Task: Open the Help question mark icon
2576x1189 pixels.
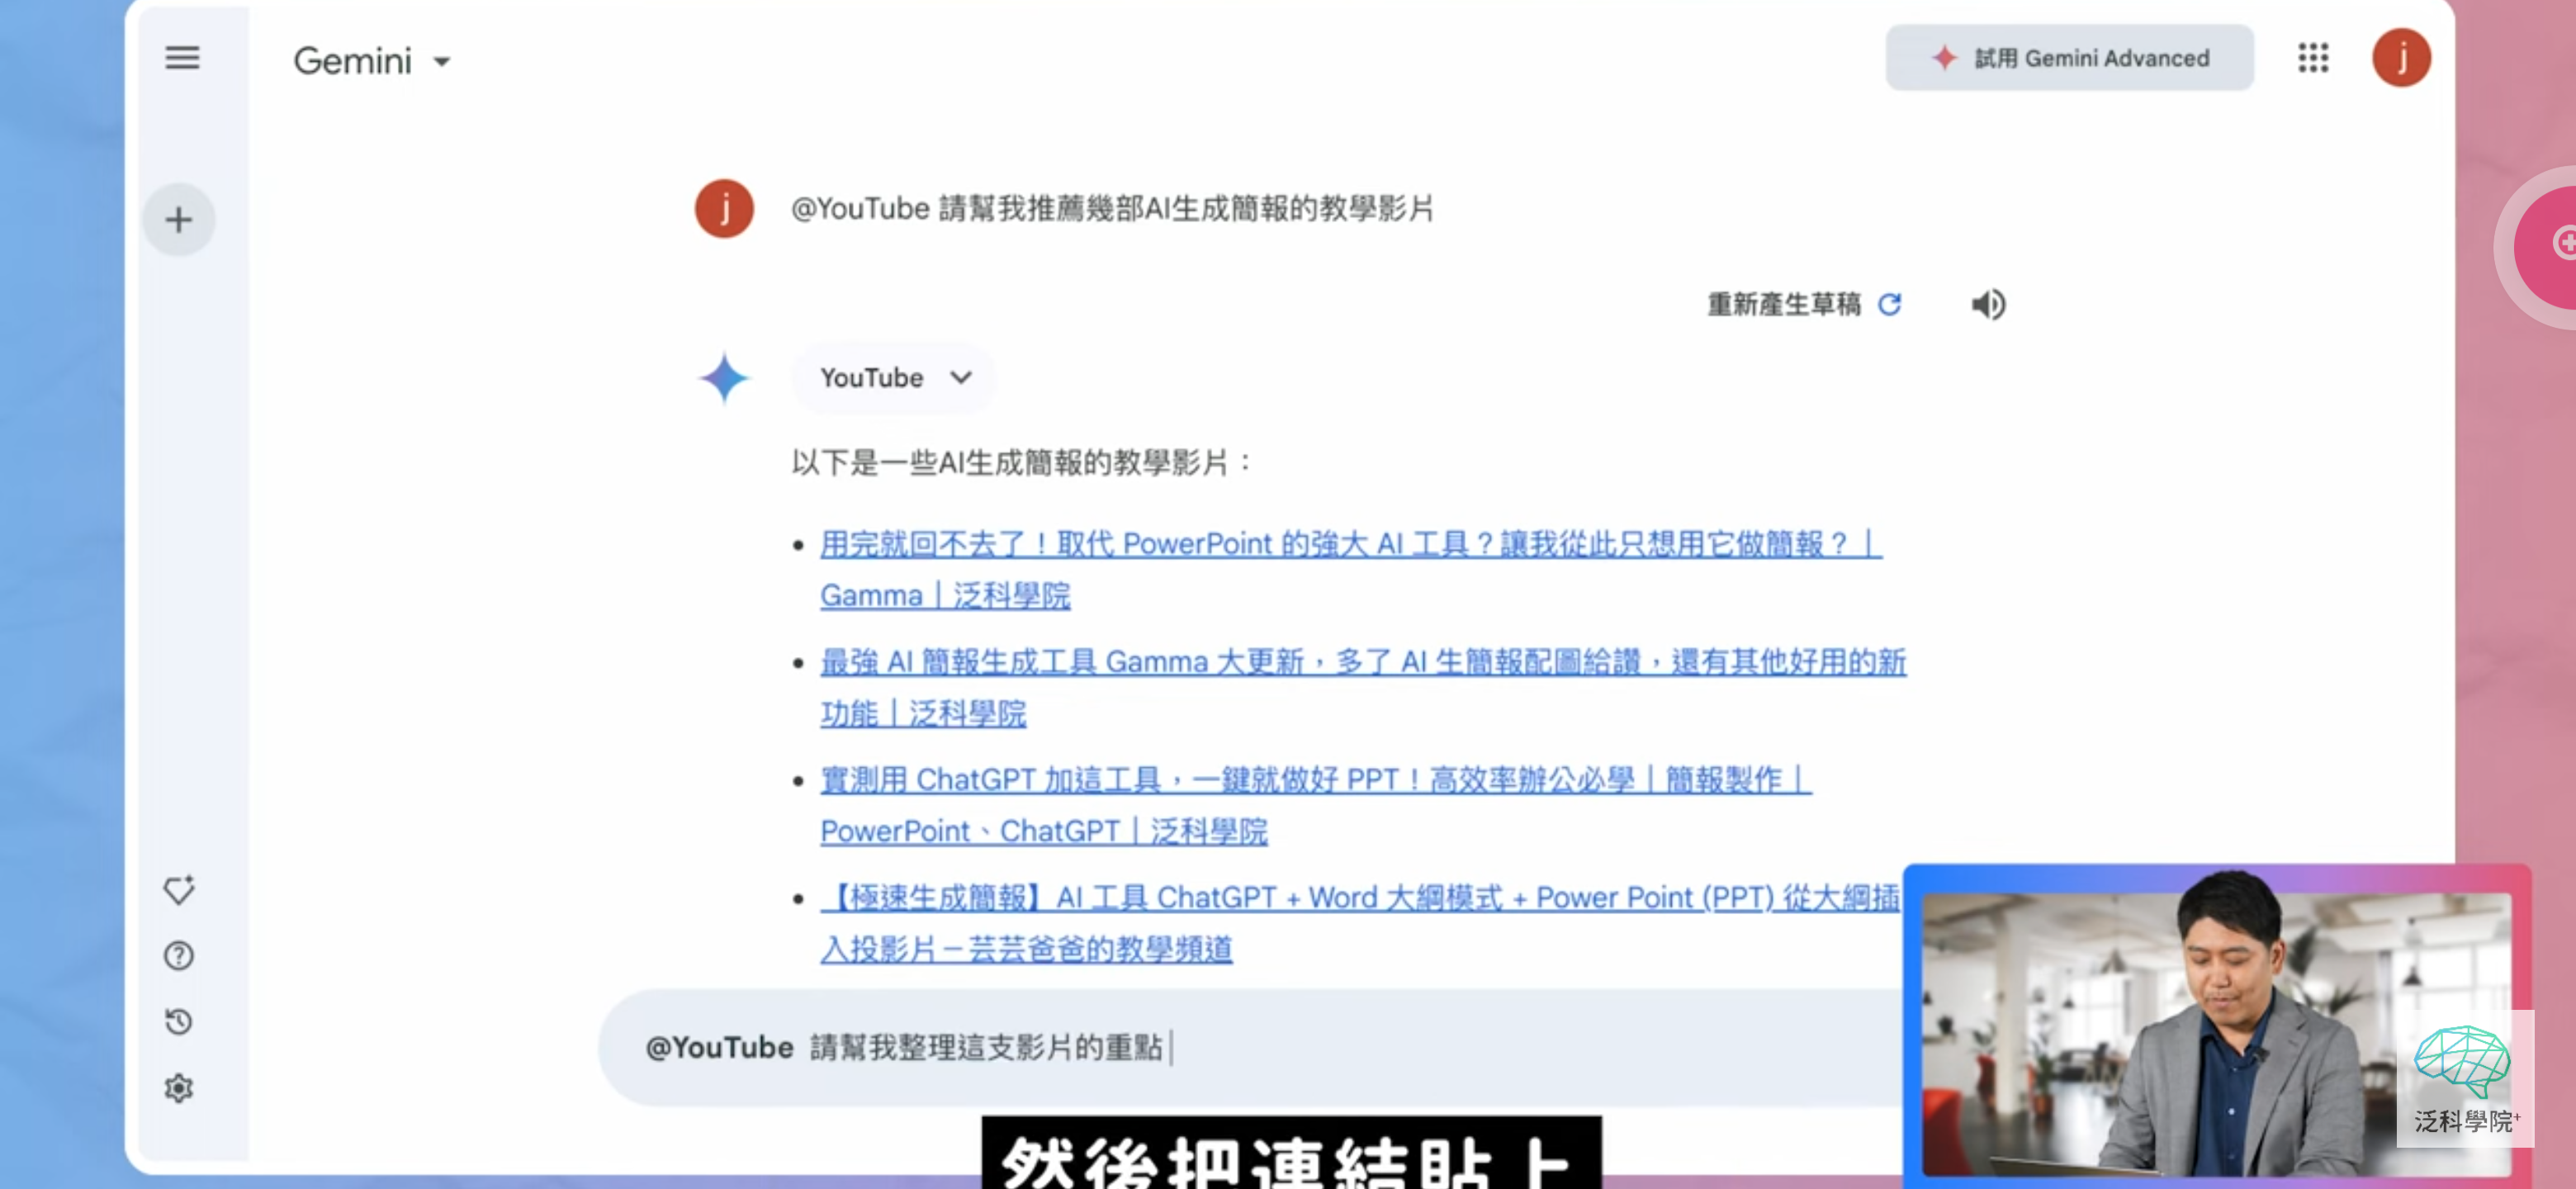Action: (179, 956)
